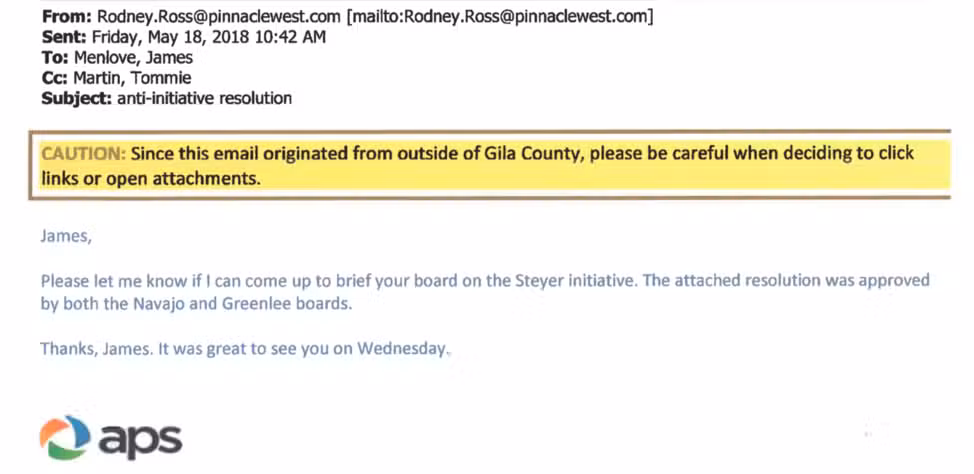
Task: Click the APS swirl logo icon
Action: point(65,437)
